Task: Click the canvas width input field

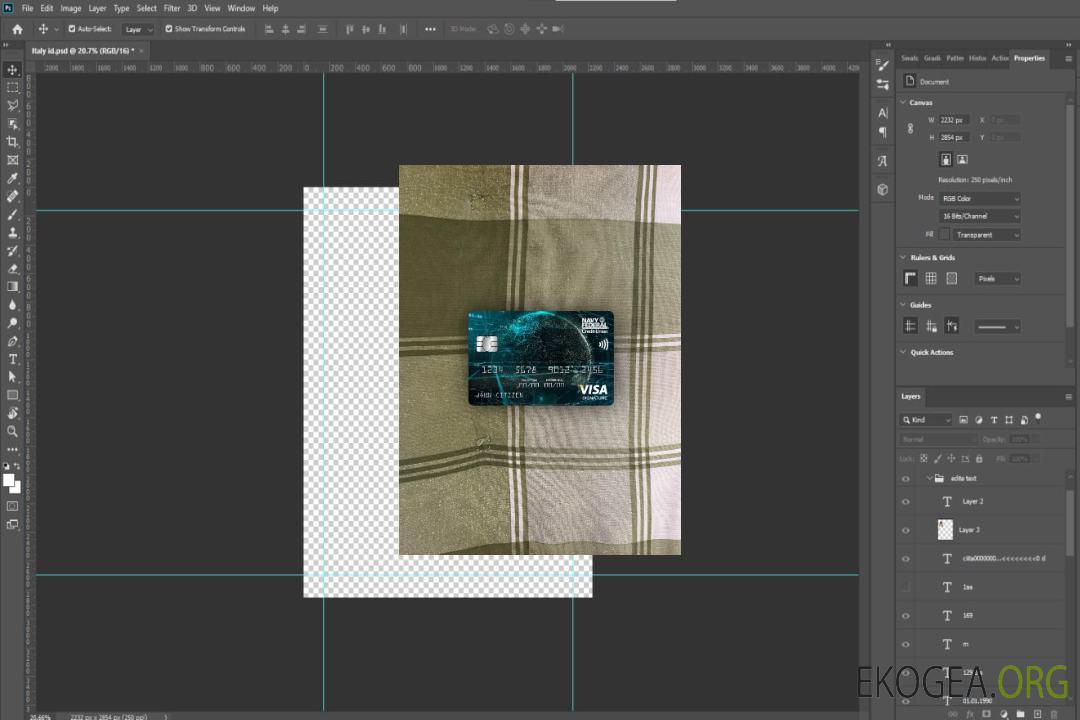Action: [x=954, y=120]
